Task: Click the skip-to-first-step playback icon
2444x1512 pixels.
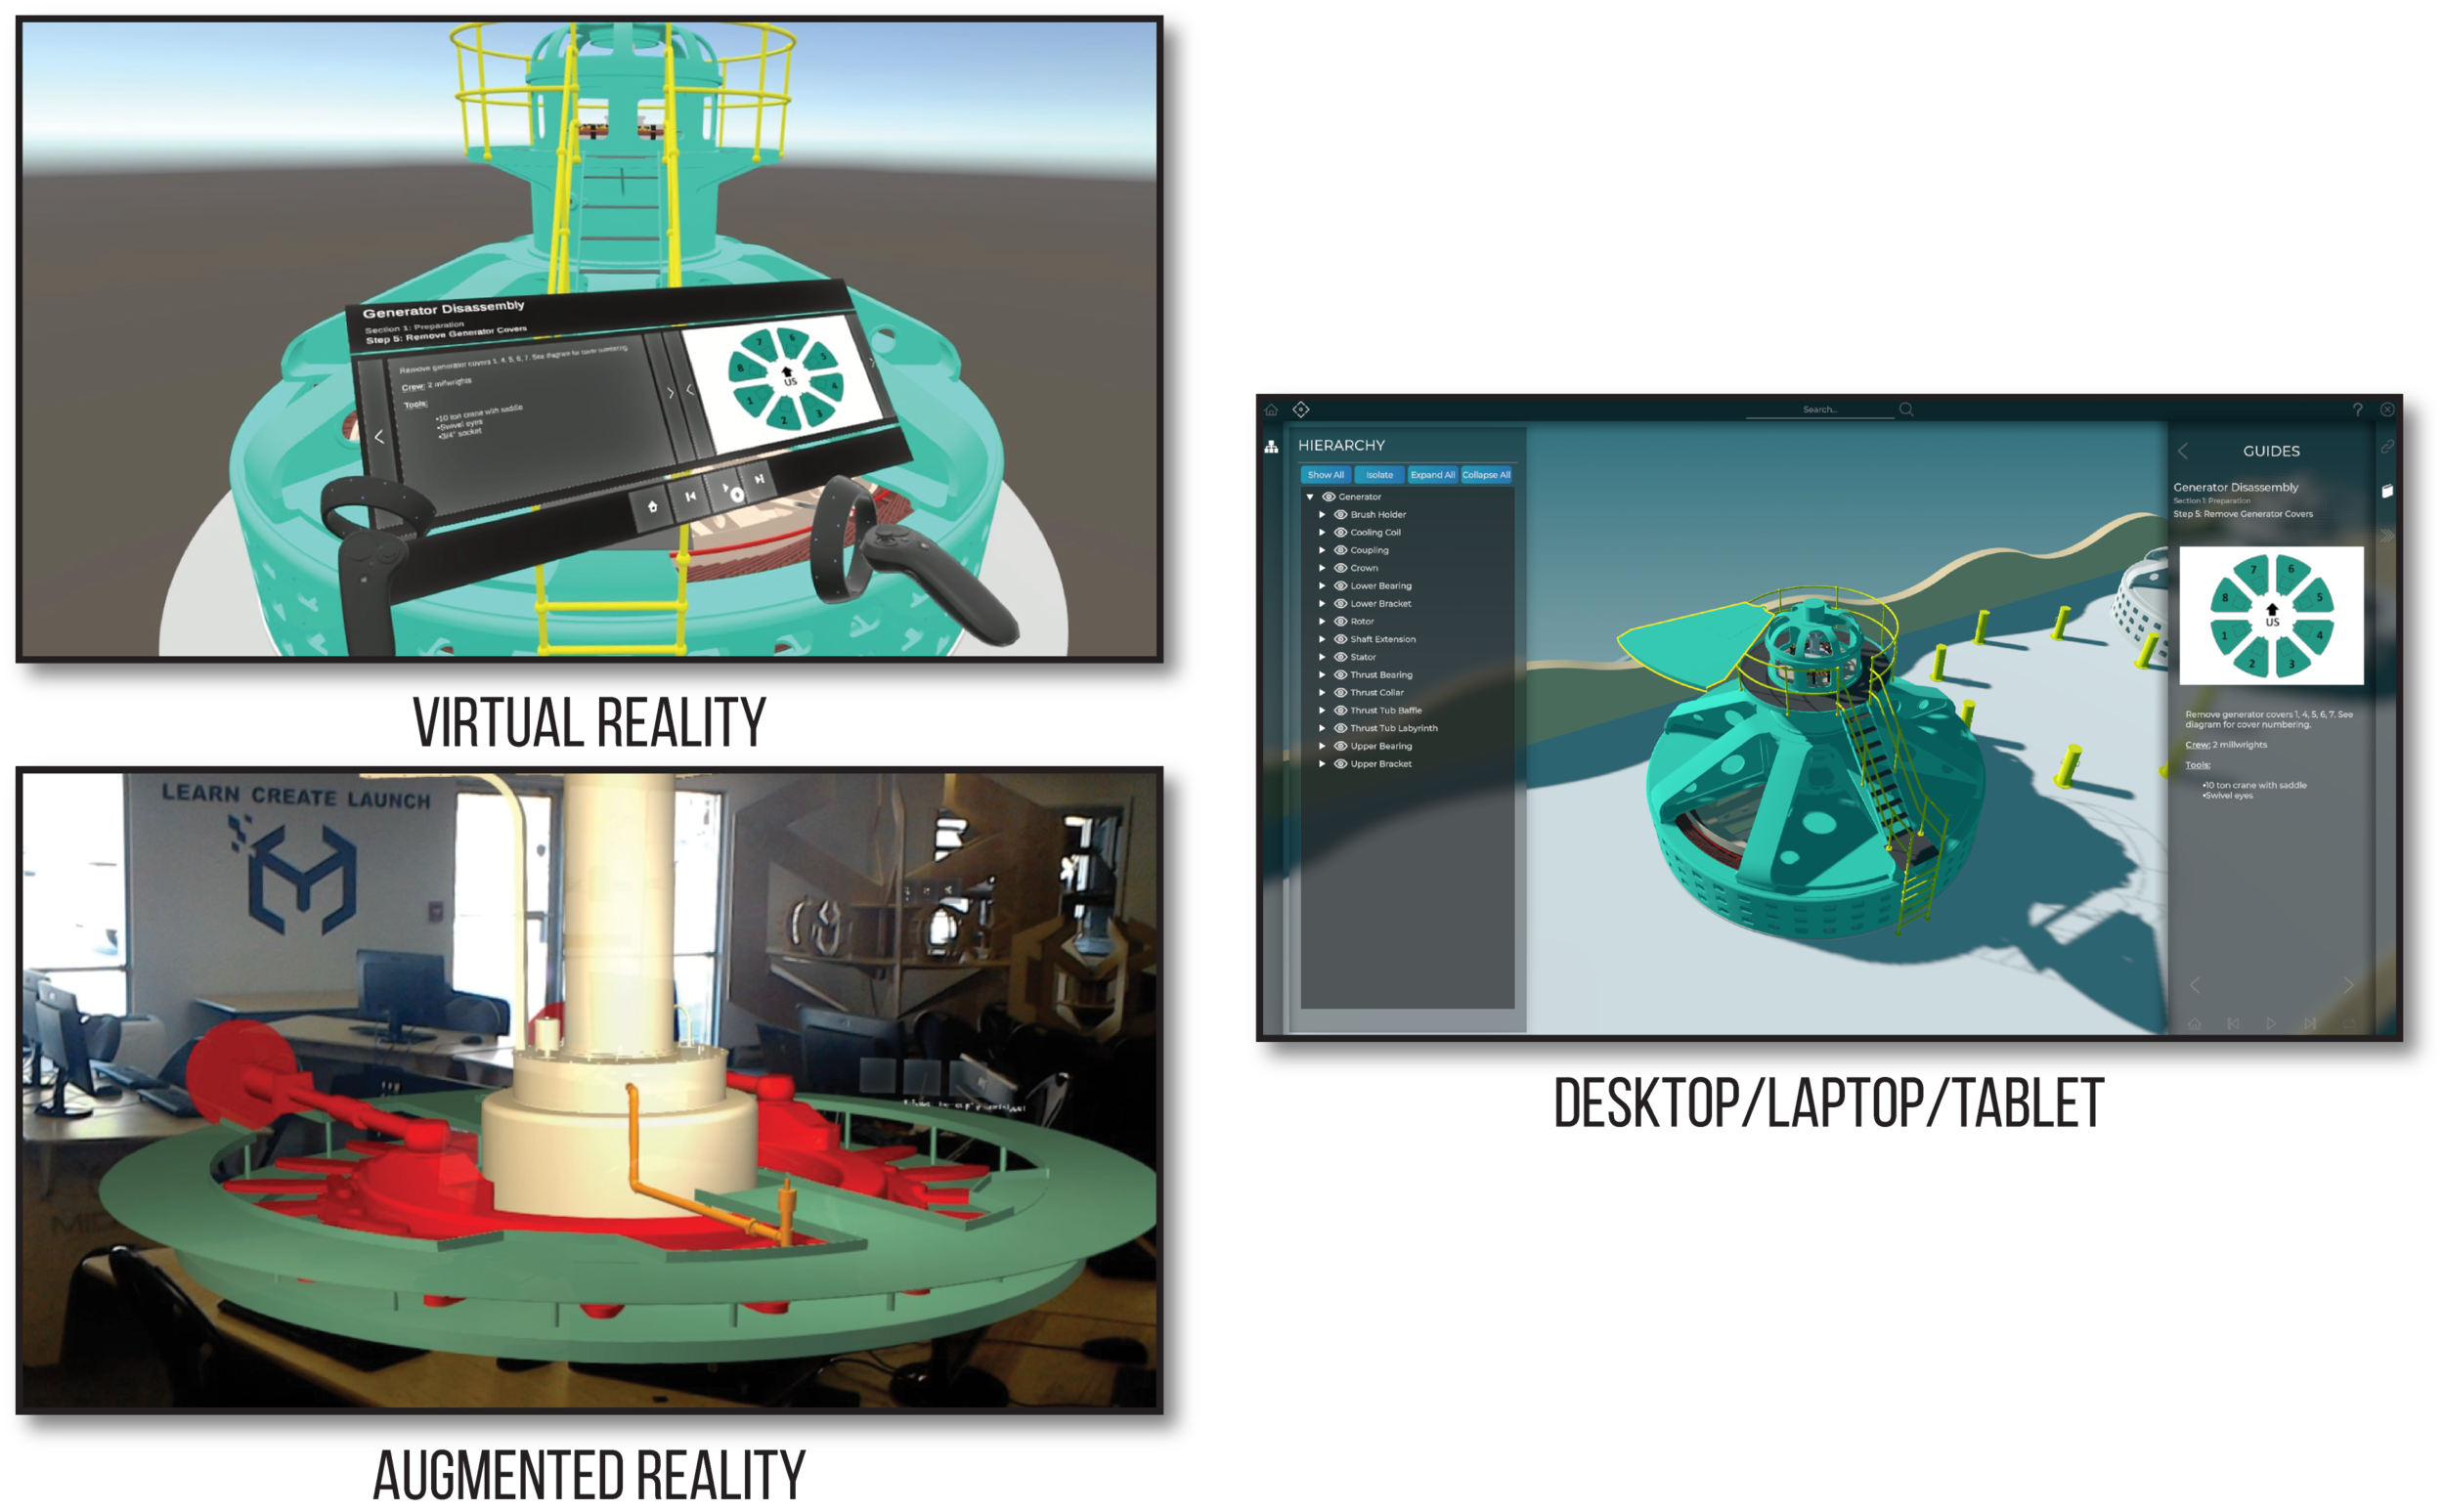Action: tap(2234, 1025)
